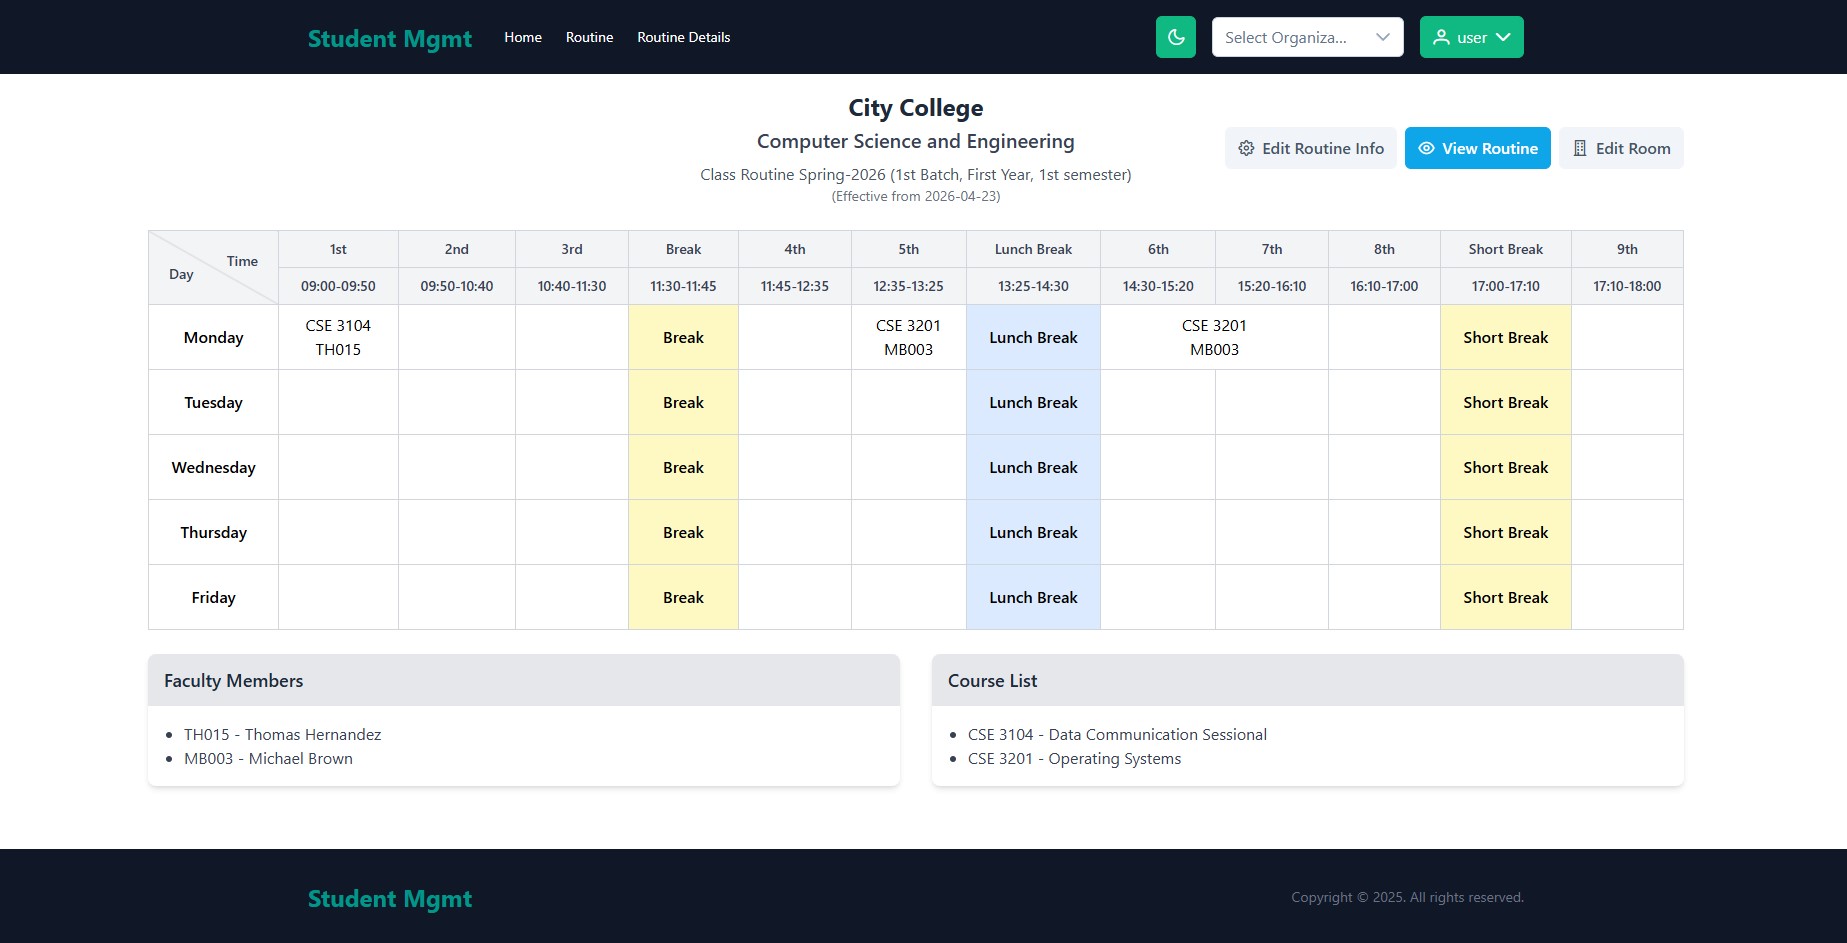Click the 8th period column header

[x=1384, y=249]
